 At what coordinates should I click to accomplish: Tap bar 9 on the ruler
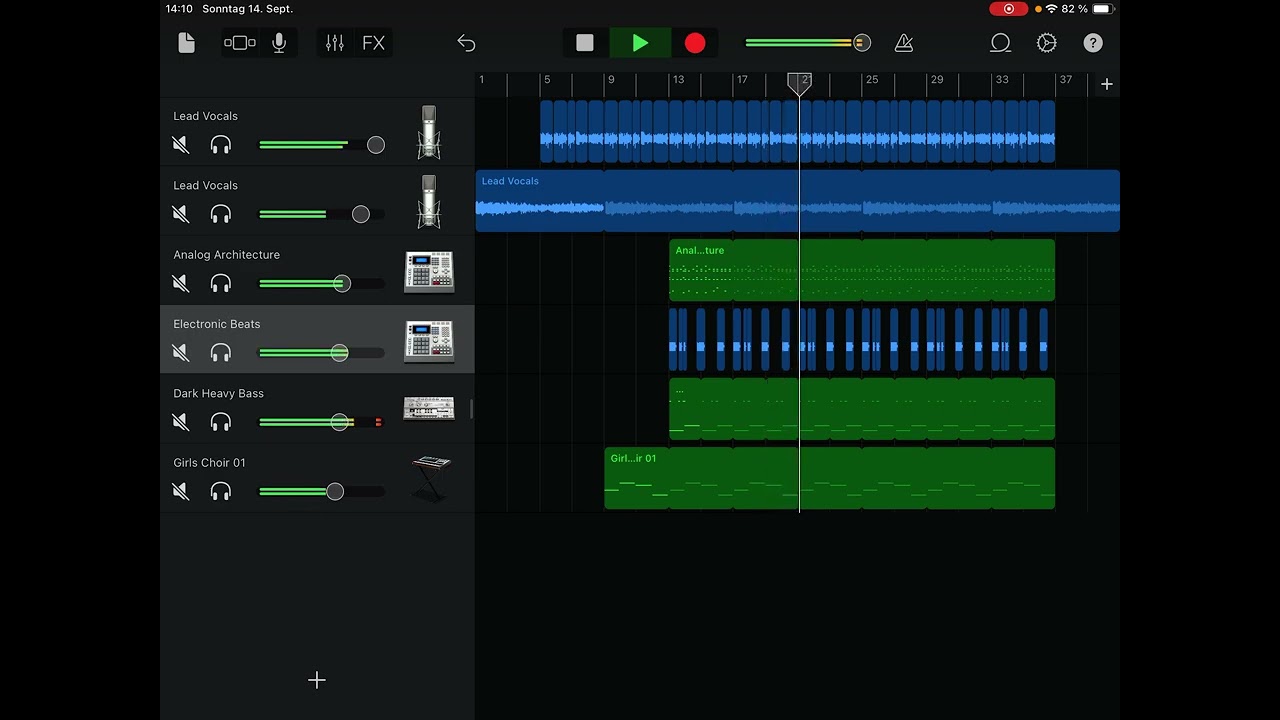[x=611, y=80]
